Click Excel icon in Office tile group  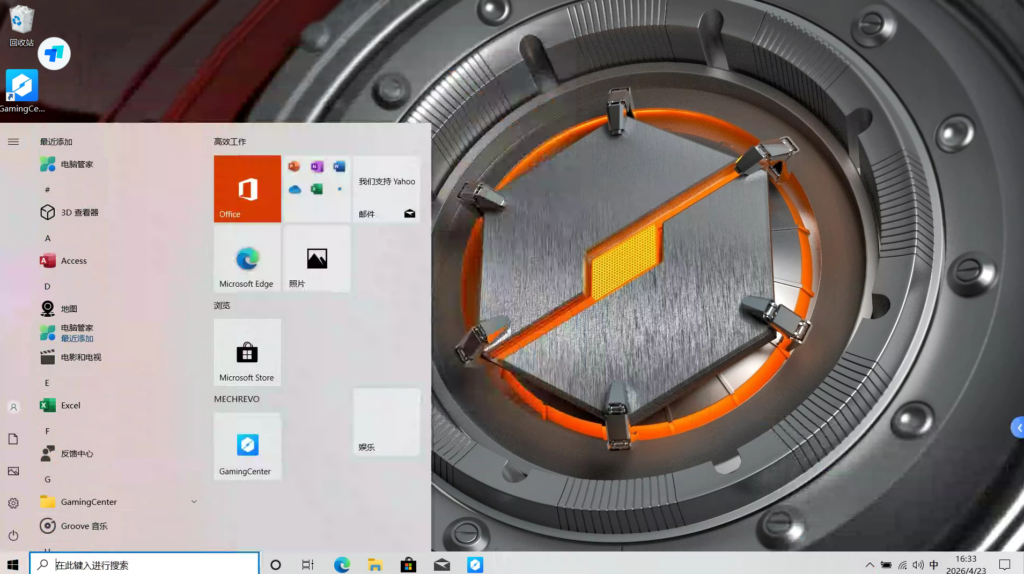point(317,189)
